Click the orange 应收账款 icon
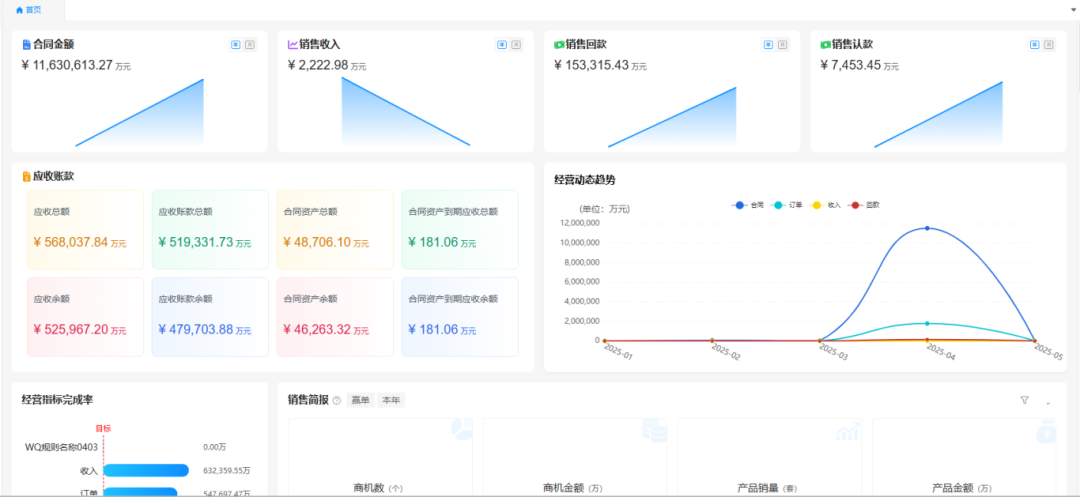1080x497 pixels. [x=26, y=176]
